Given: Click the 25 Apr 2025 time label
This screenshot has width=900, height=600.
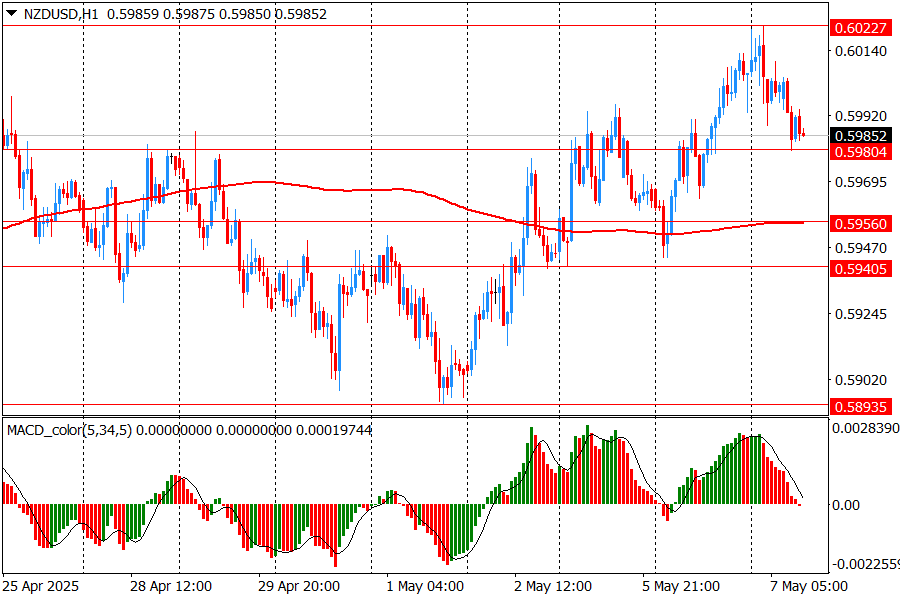Looking at the screenshot, I should pyautogui.click(x=41, y=585).
